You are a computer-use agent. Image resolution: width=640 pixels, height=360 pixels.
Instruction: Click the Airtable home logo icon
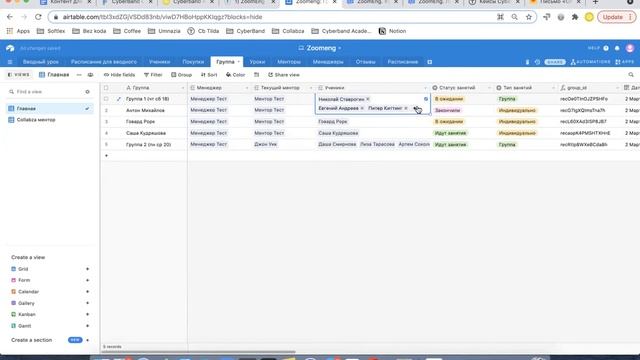(x=10, y=48)
